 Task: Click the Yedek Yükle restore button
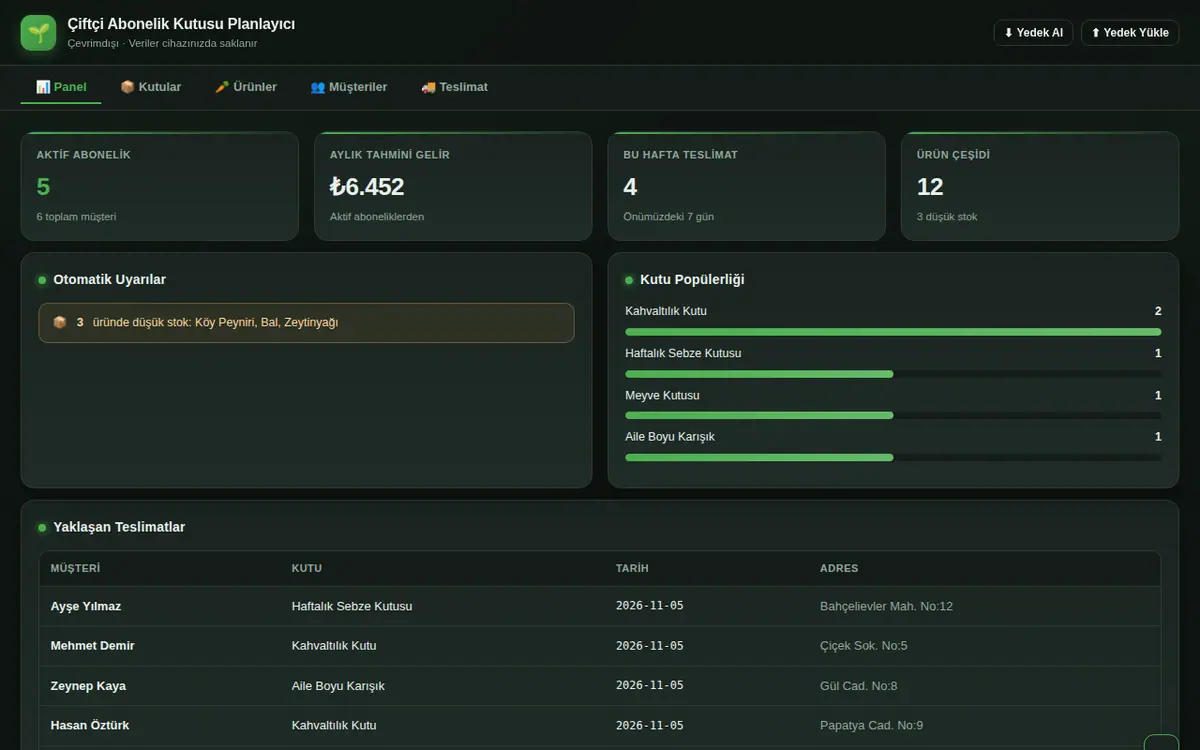pos(1130,33)
